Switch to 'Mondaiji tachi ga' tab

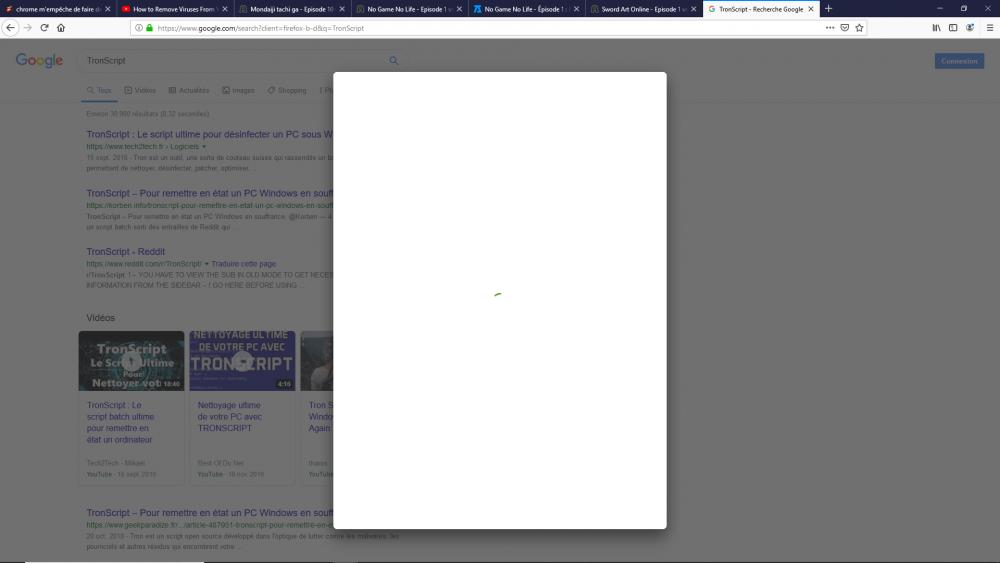pos(291,9)
